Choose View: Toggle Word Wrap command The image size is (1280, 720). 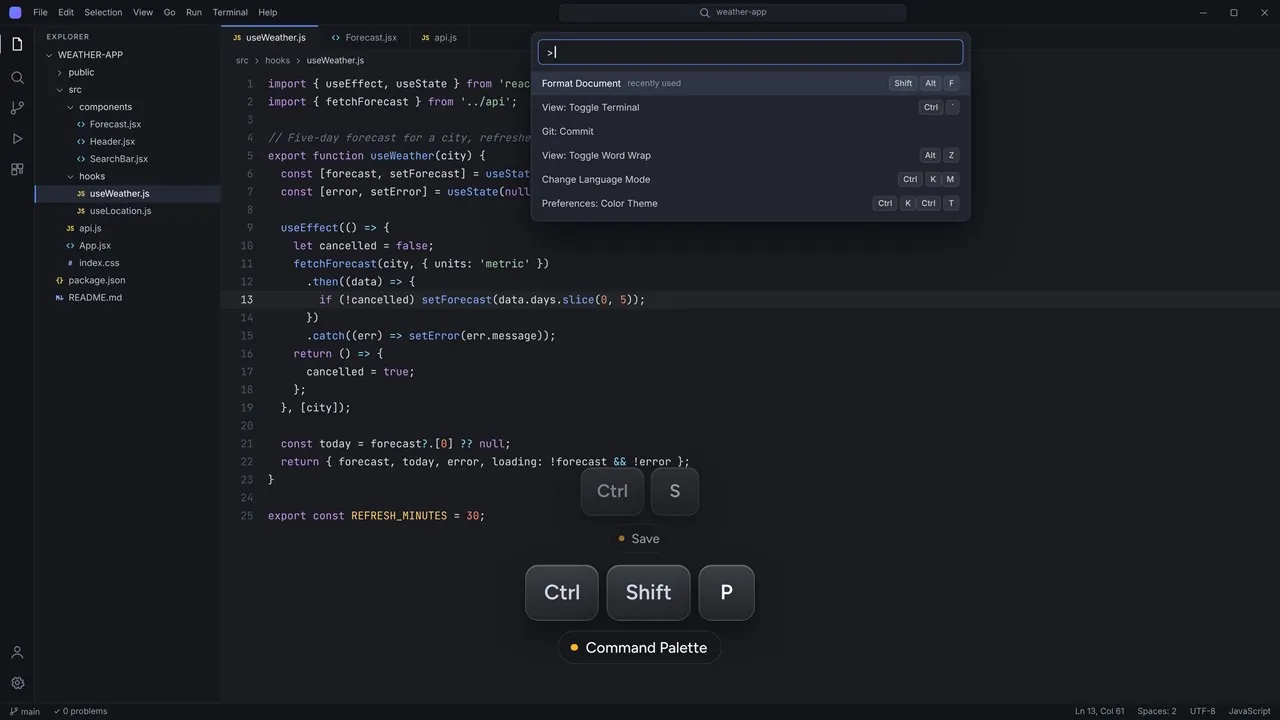[750, 155]
